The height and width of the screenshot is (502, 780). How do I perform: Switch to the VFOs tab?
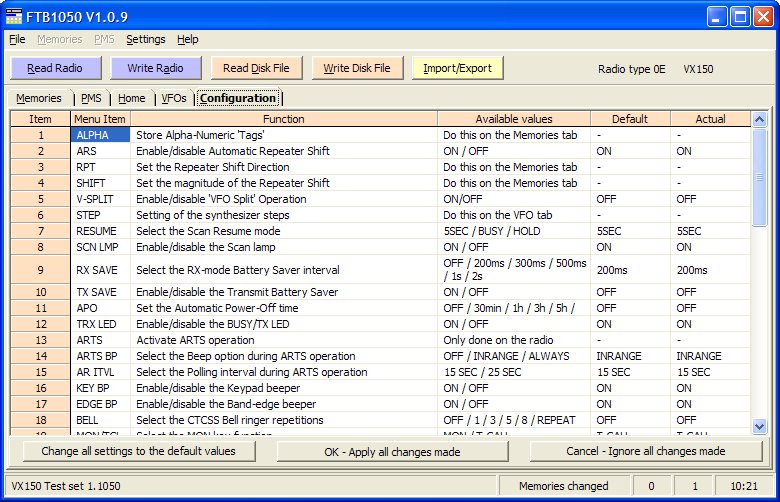coord(172,98)
